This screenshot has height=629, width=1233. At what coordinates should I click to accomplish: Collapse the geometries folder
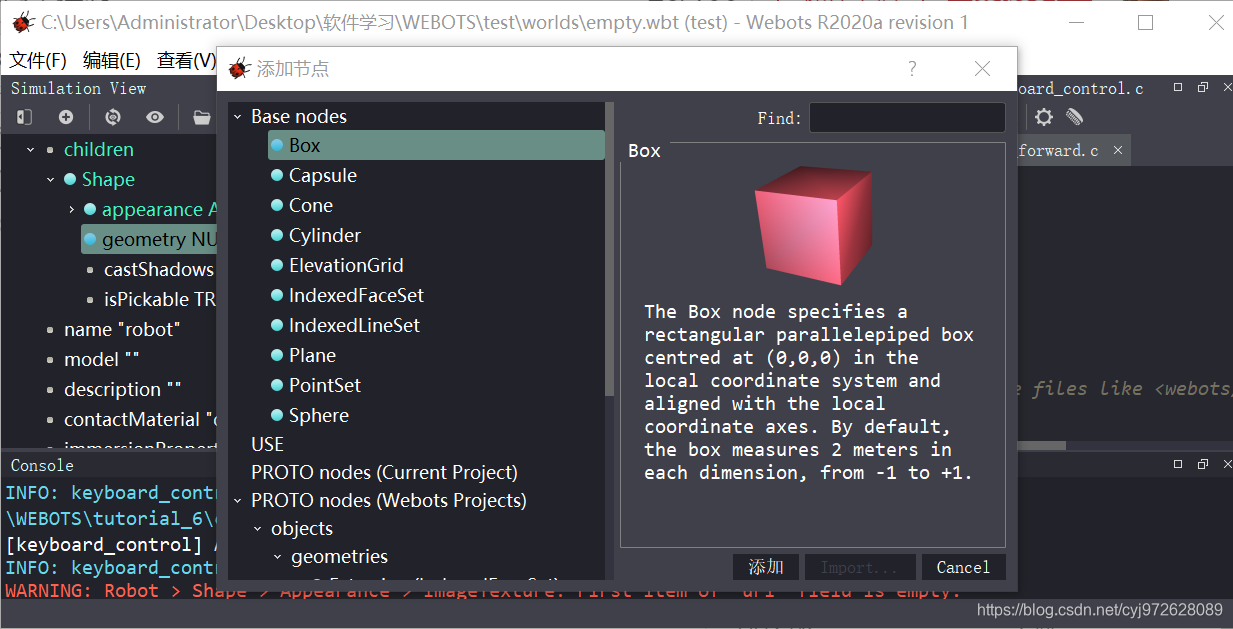tap(278, 557)
